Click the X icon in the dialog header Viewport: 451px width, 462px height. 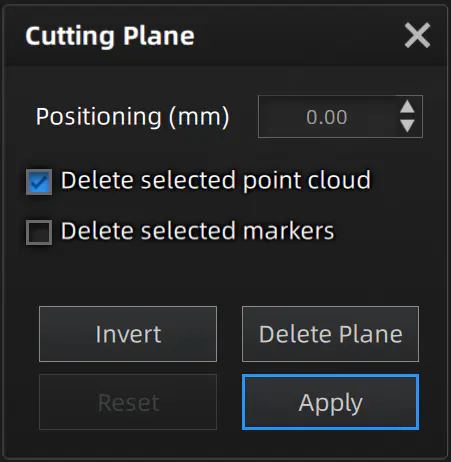coord(417,35)
